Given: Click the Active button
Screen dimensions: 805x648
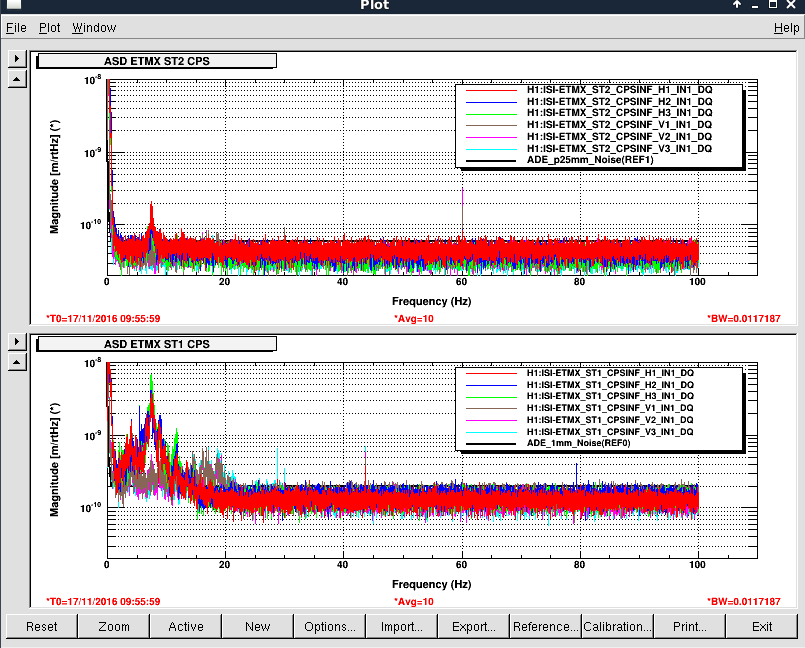Looking at the screenshot, I should 186,627.
